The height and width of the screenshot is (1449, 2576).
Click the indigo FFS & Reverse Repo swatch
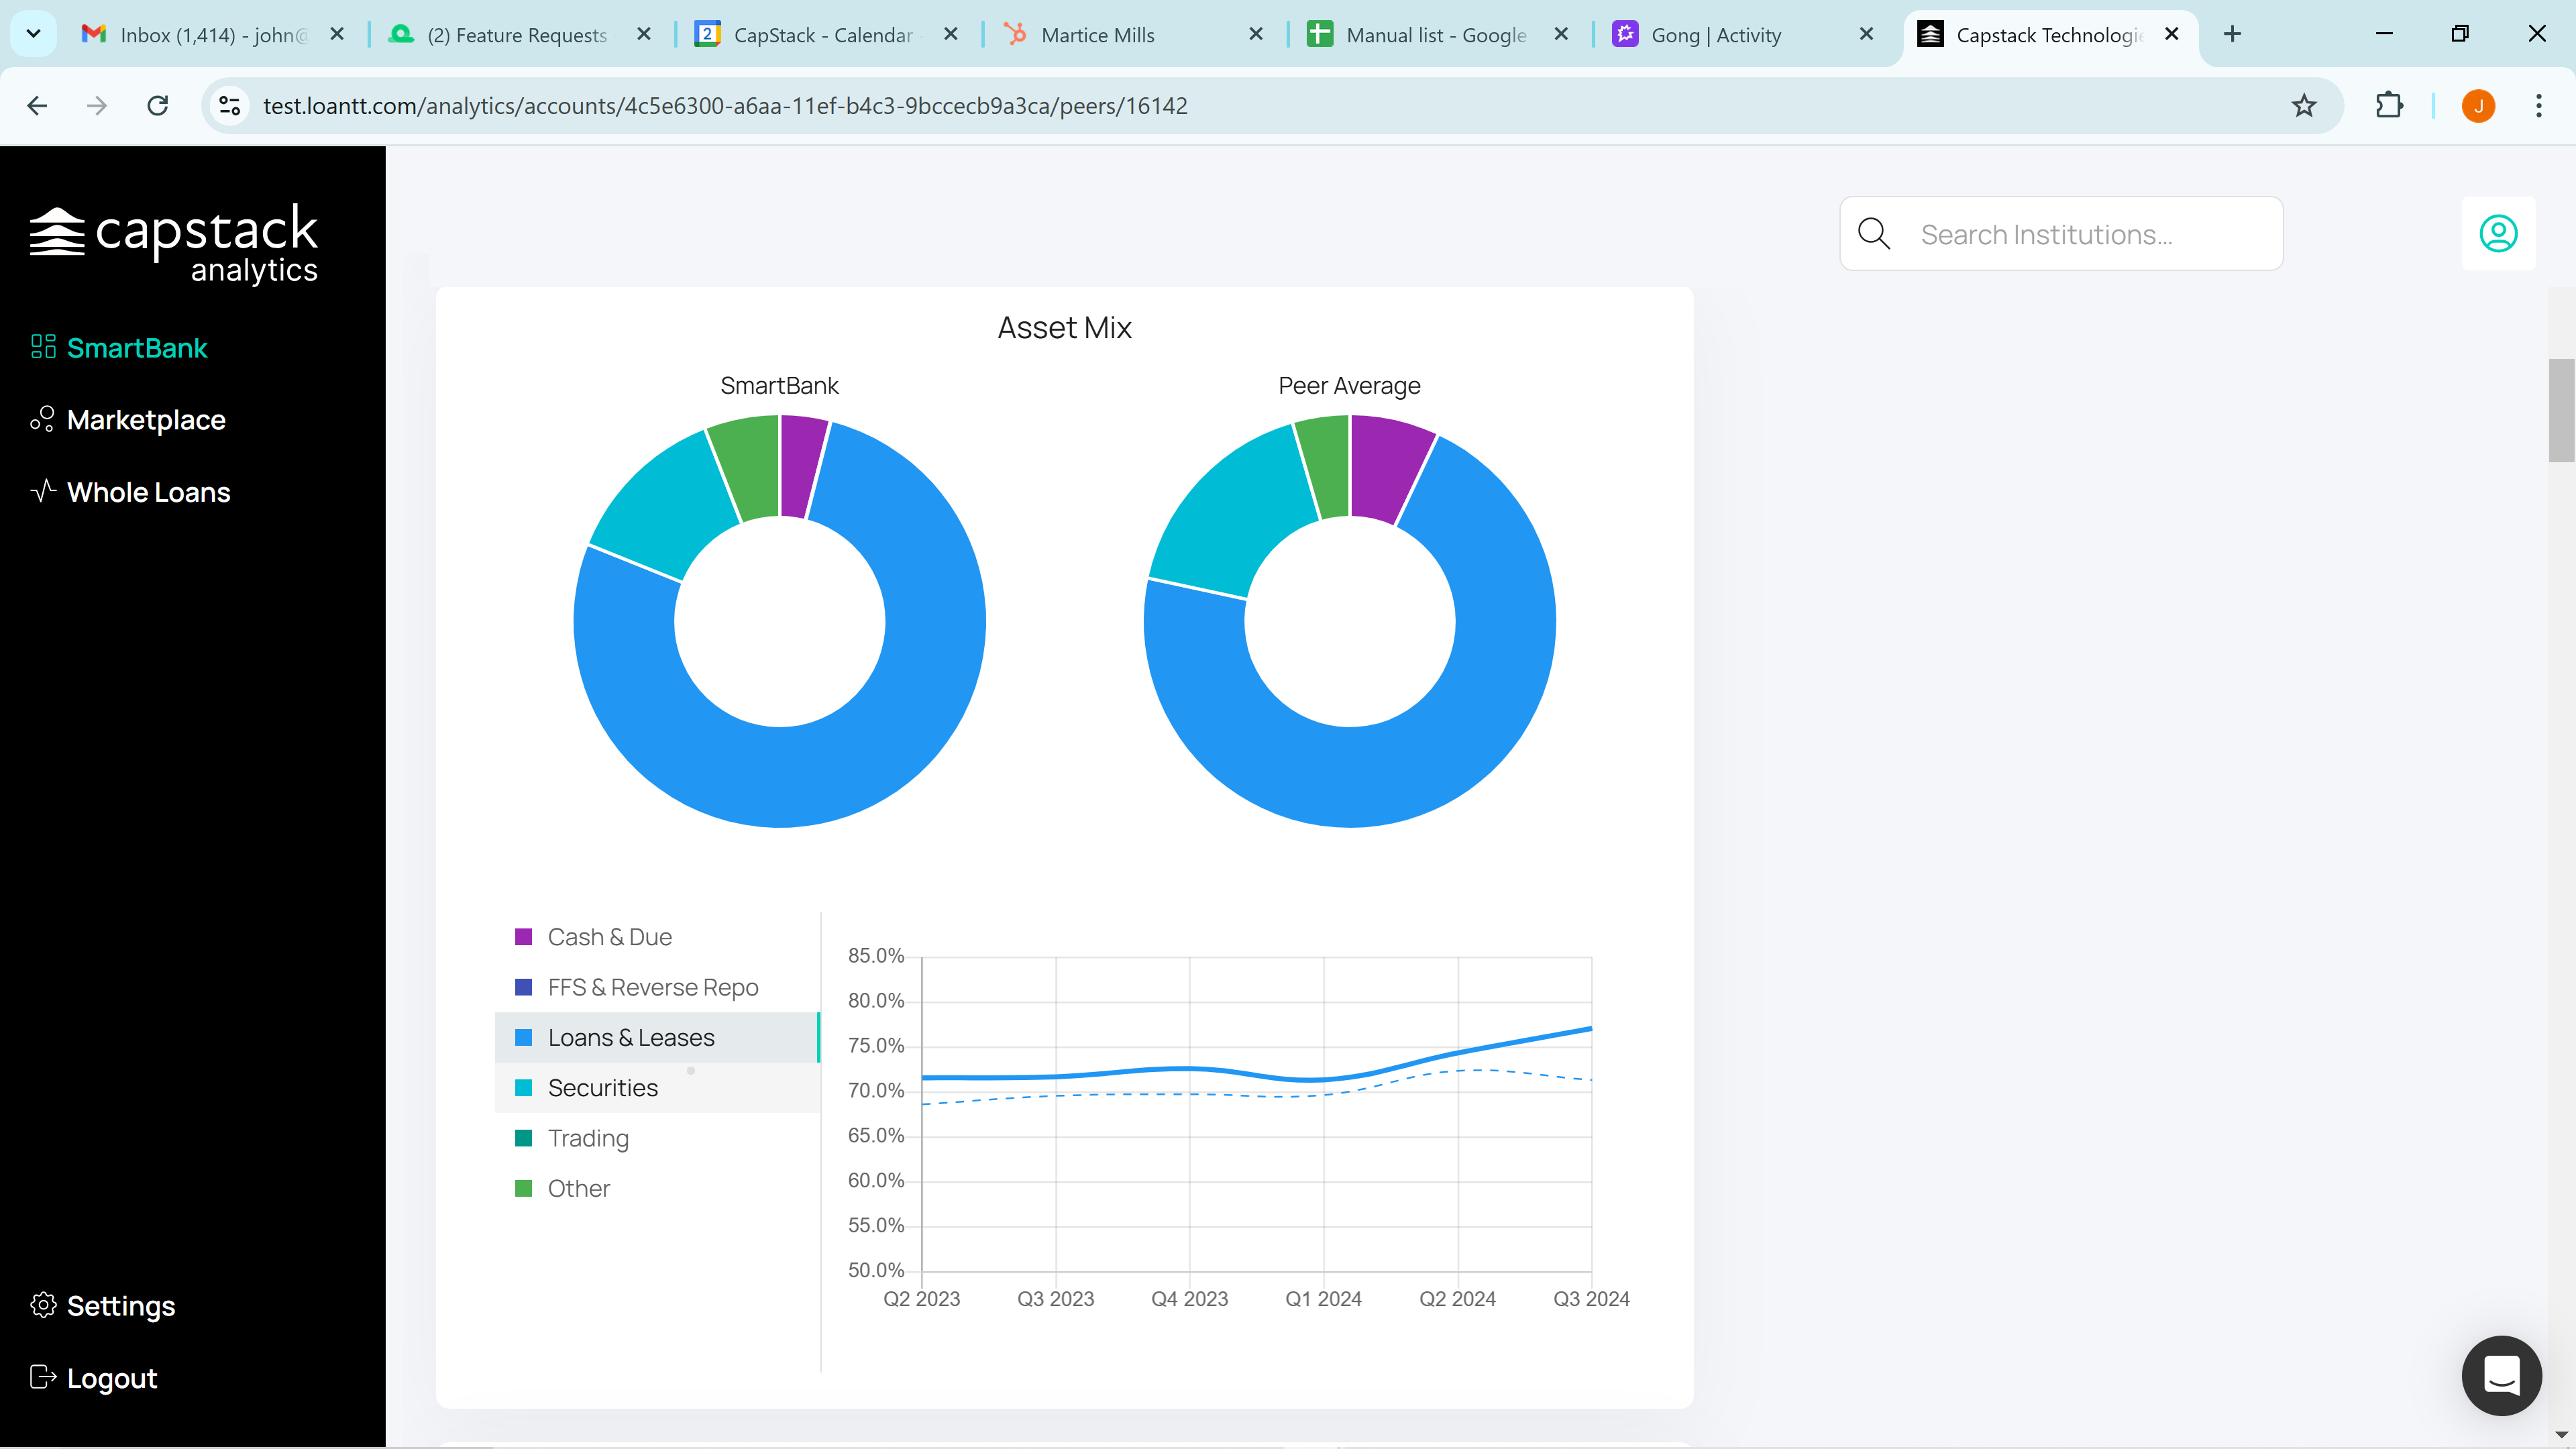523,988
